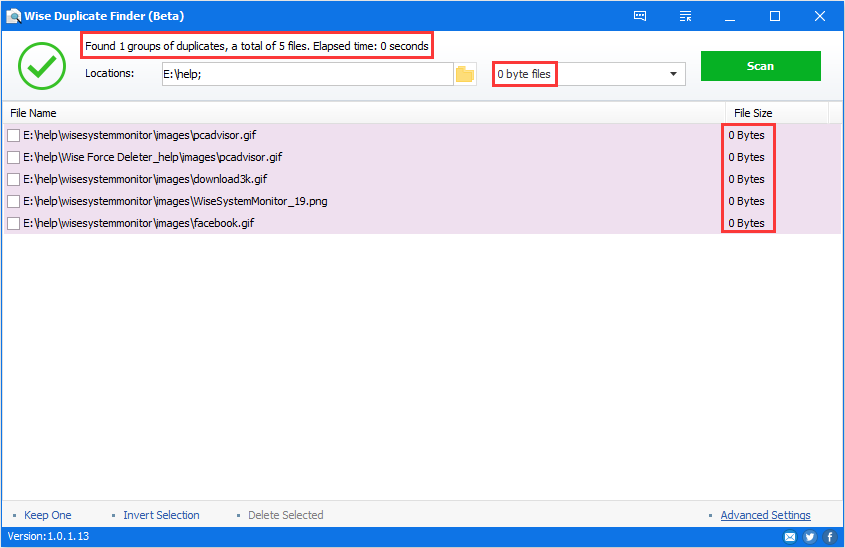Open Advanced Settings link

tap(765, 515)
